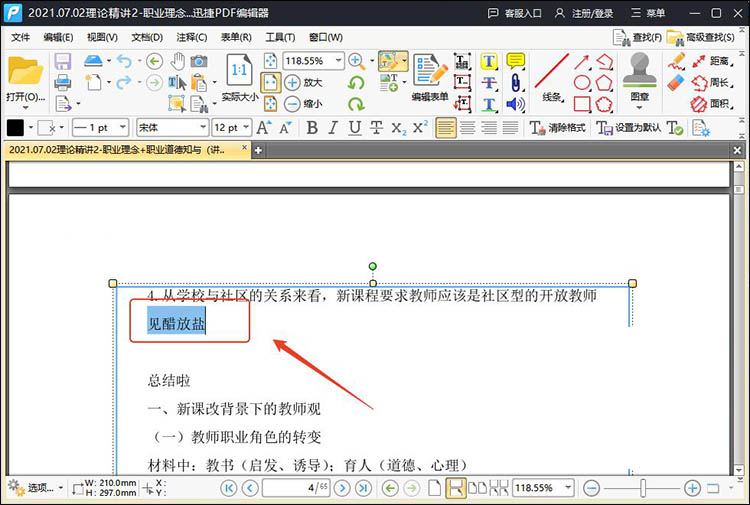750x505 pixels.
Task: Click 注册/登录 to sign in
Action: (584, 13)
